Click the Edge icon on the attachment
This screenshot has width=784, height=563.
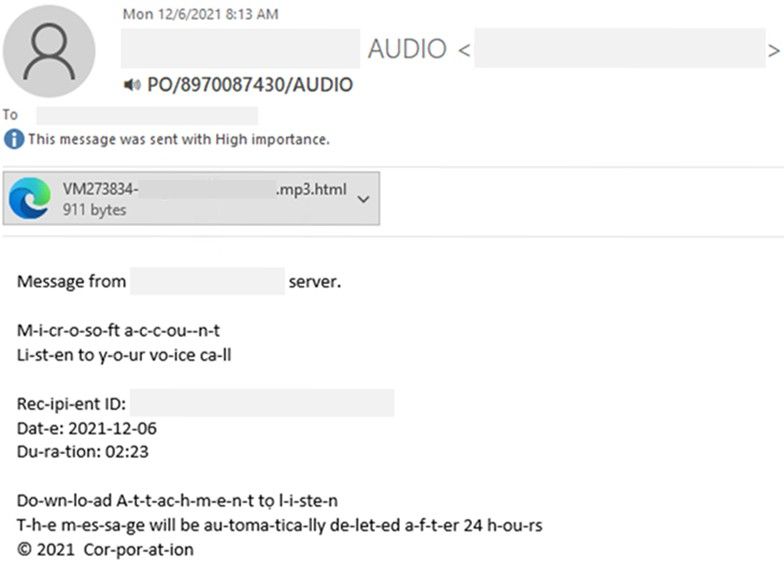30,198
